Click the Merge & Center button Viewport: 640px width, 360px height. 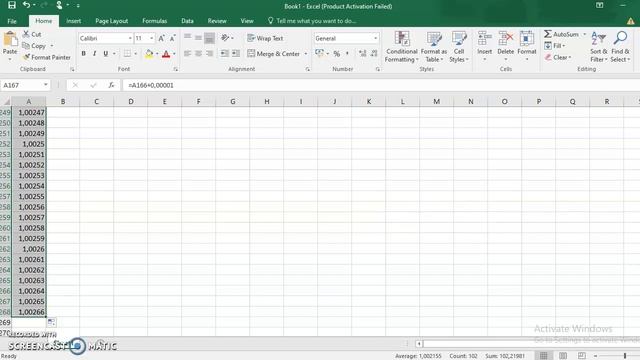(274, 53)
